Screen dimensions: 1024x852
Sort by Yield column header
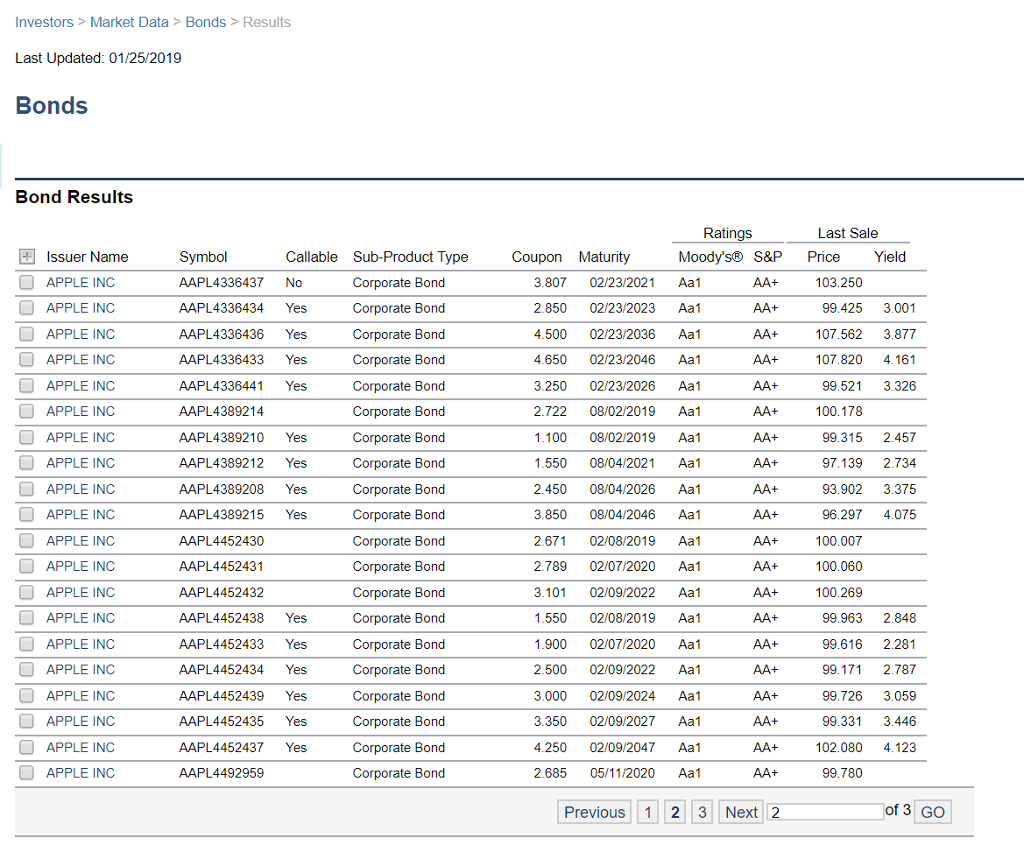[x=890, y=257]
